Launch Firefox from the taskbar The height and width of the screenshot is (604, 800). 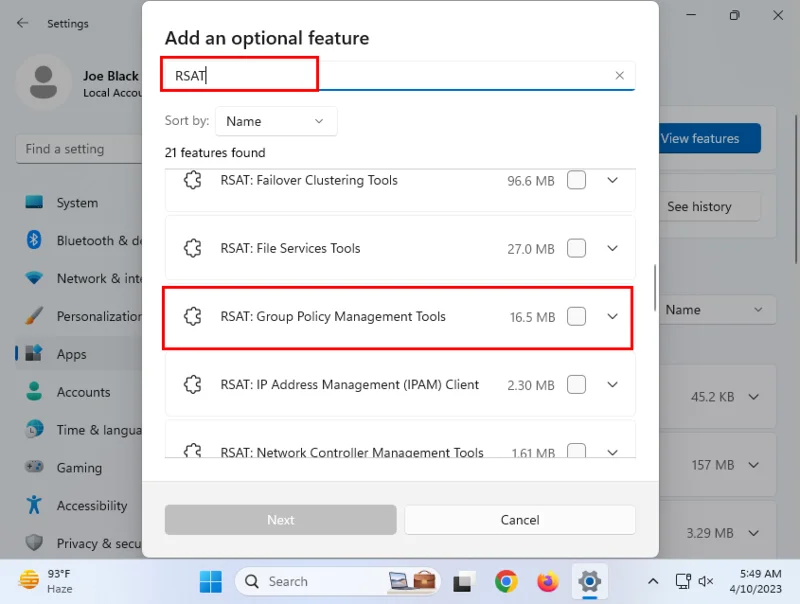pos(547,582)
